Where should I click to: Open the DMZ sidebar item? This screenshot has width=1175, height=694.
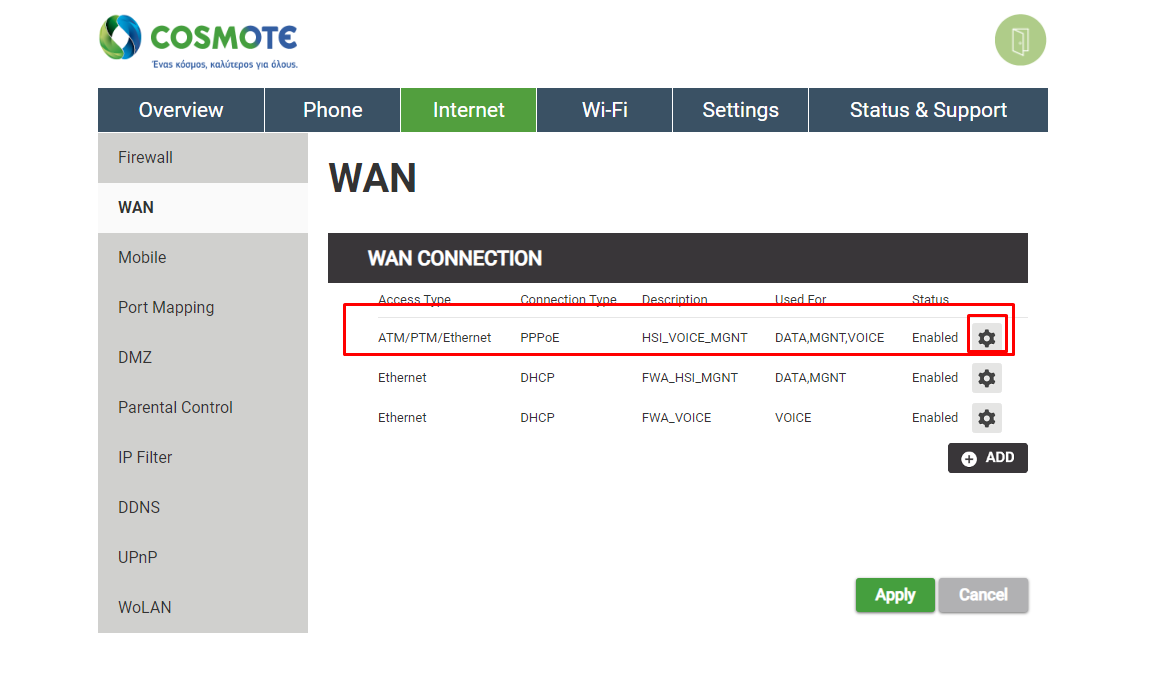click(135, 358)
